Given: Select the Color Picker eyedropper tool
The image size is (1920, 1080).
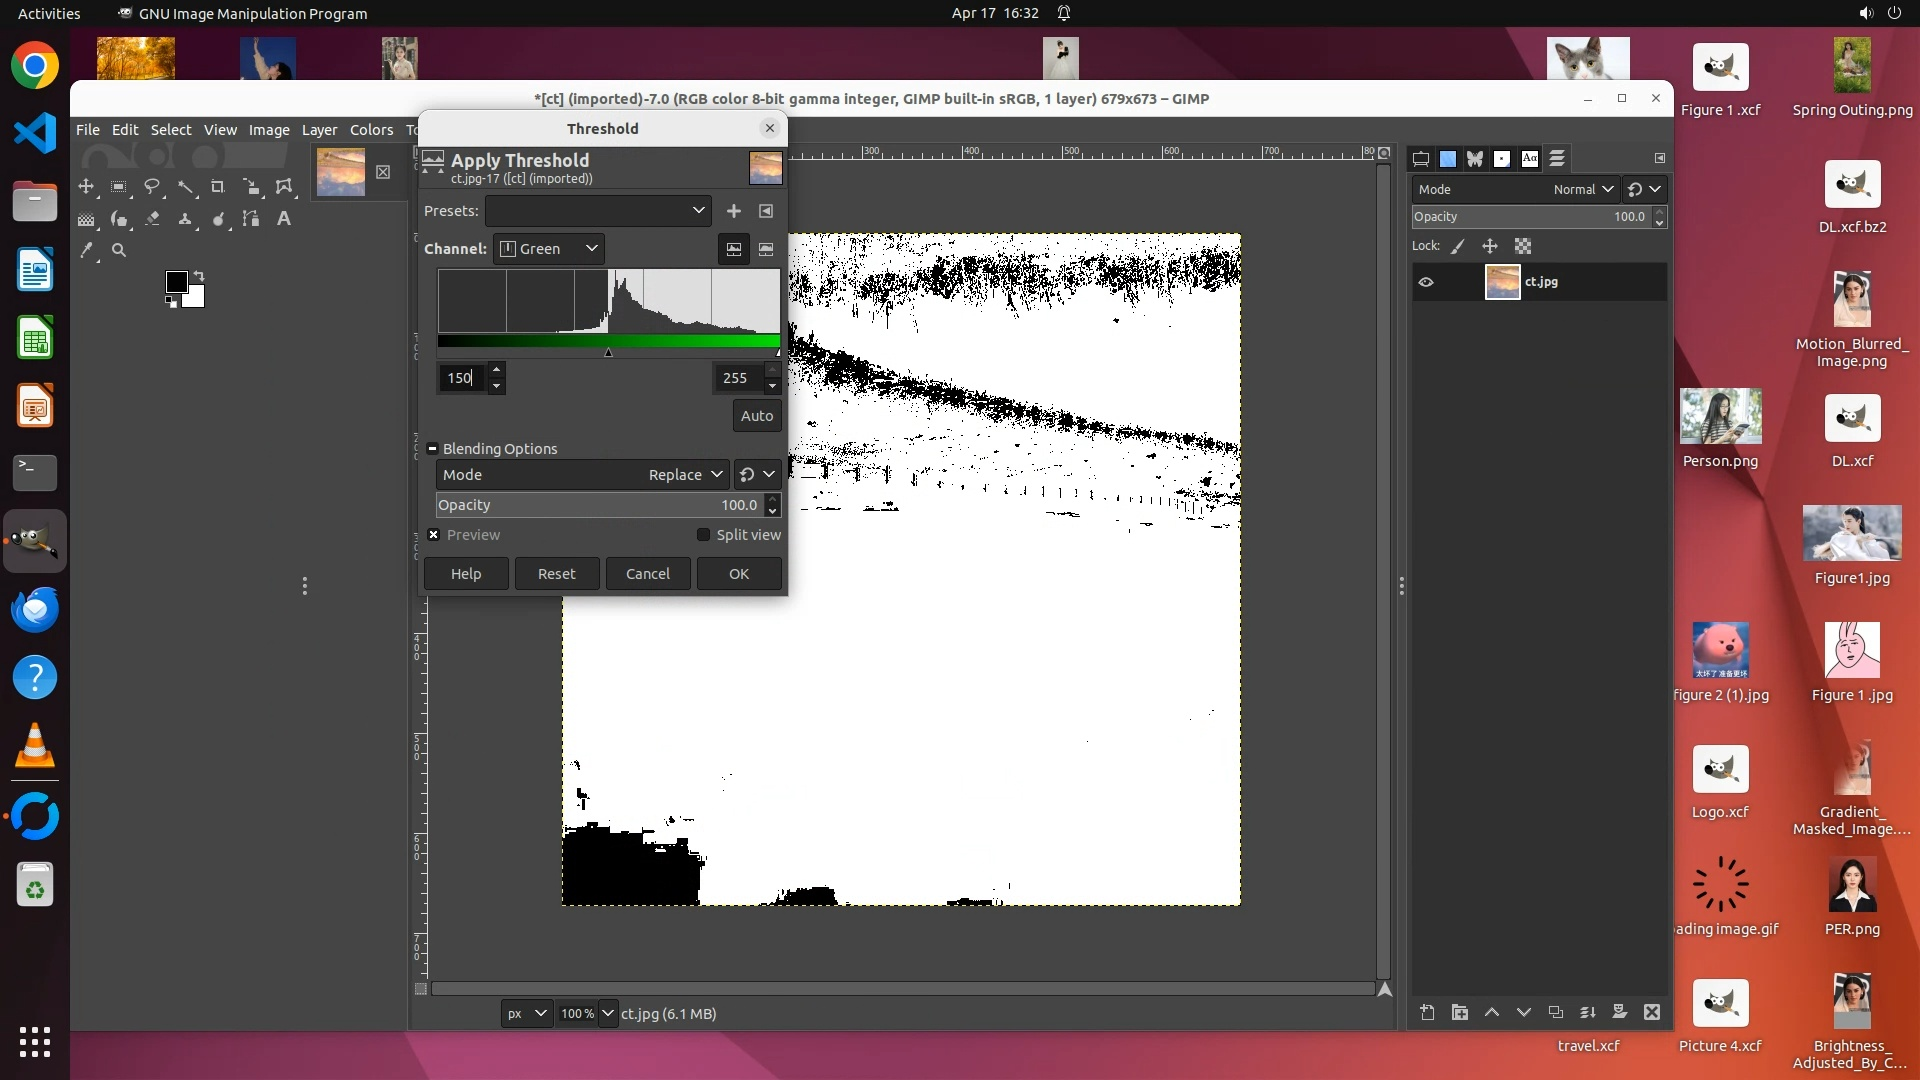Looking at the screenshot, I should click(87, 251).
